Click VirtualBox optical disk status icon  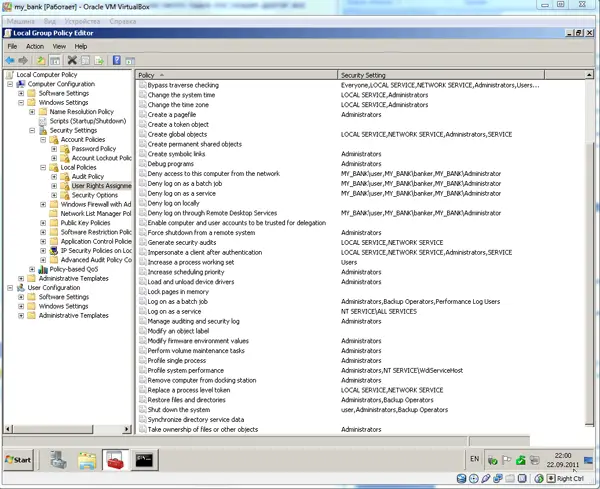click(474, 478)
